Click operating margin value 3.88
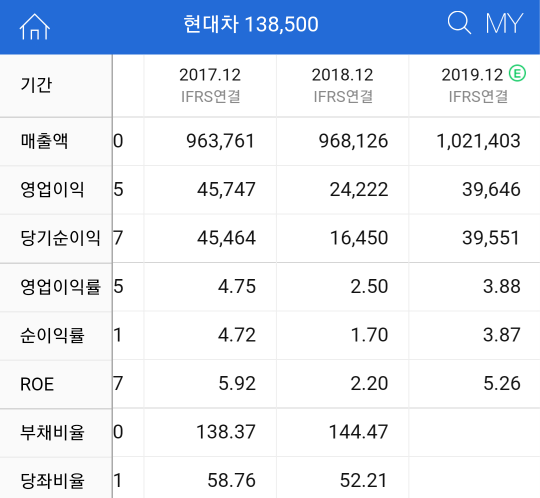This screenshot has height=498, width=540. click(x=502, y=287)
